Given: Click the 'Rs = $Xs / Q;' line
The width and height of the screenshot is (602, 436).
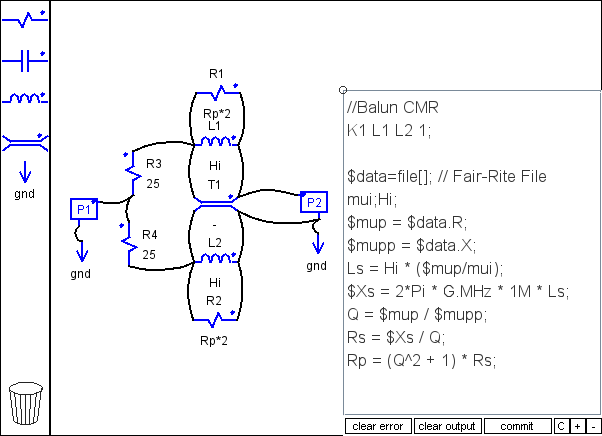Looking at the screenshot, I should (396, 338).
